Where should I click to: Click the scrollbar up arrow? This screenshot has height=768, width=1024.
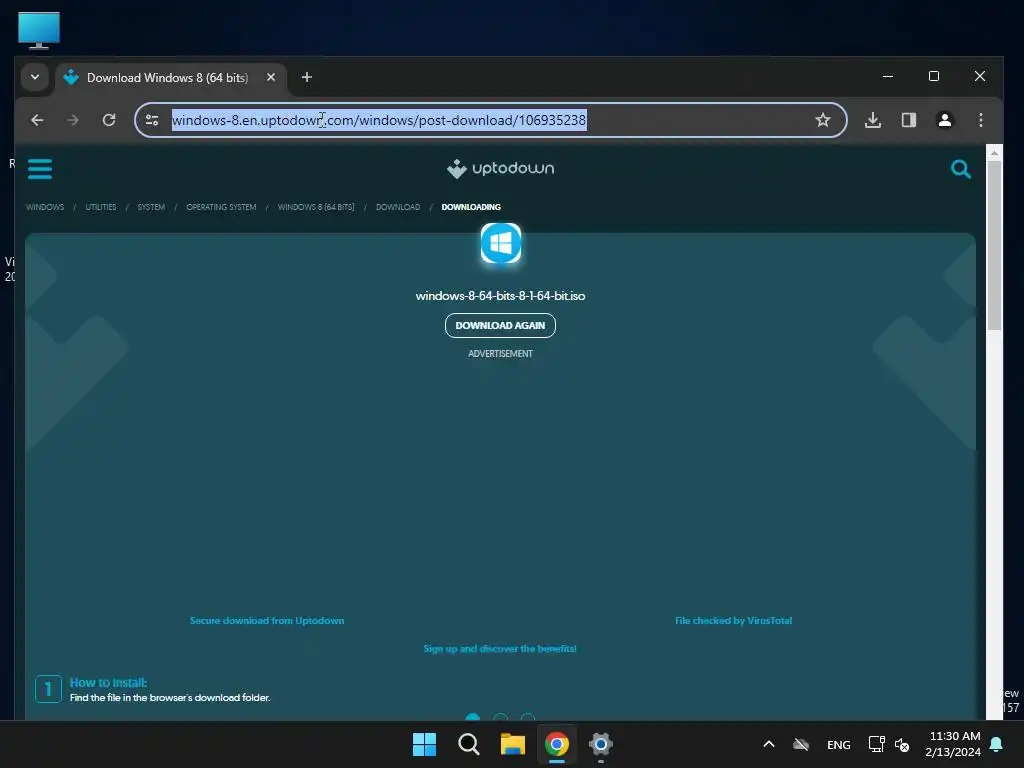tap(994, 153)
